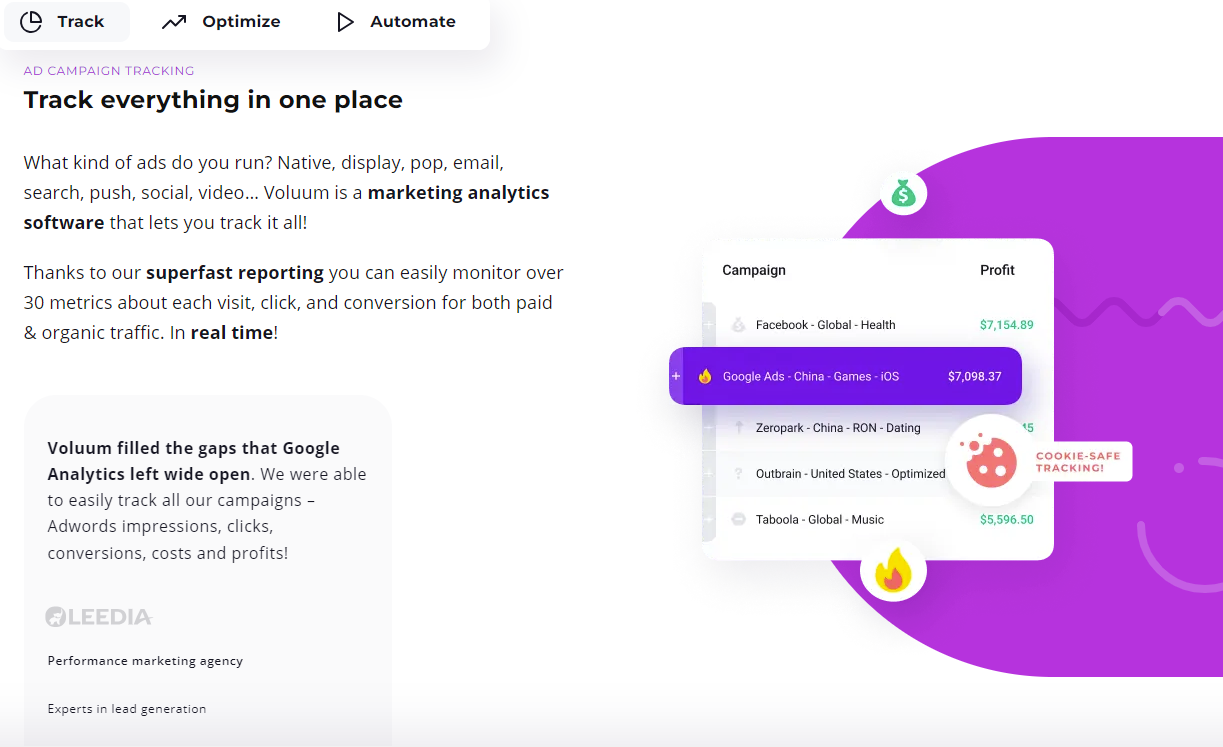Click the flame icon in Google Ads row
This screenshot has width=1223, height=747.
[x=705, y=376]
